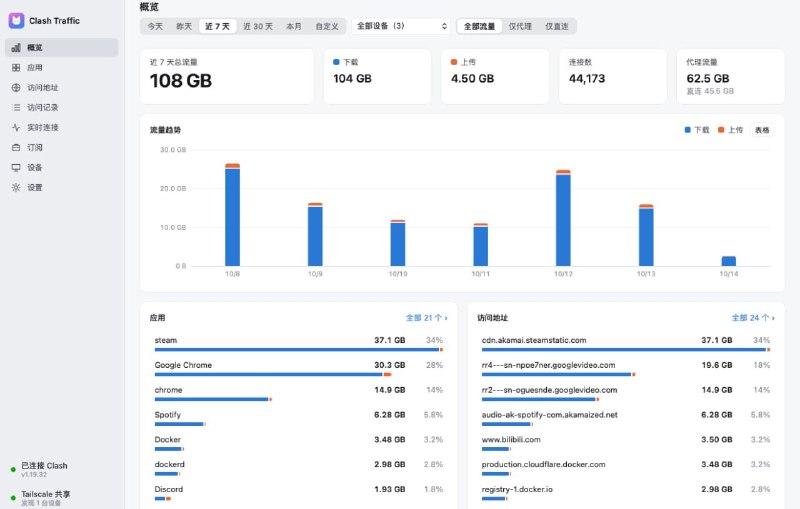Open the 全部 21 个 apps link
The width and height of the screenshot is (800, 509).
pyautogui.click(x=427, y=318)
